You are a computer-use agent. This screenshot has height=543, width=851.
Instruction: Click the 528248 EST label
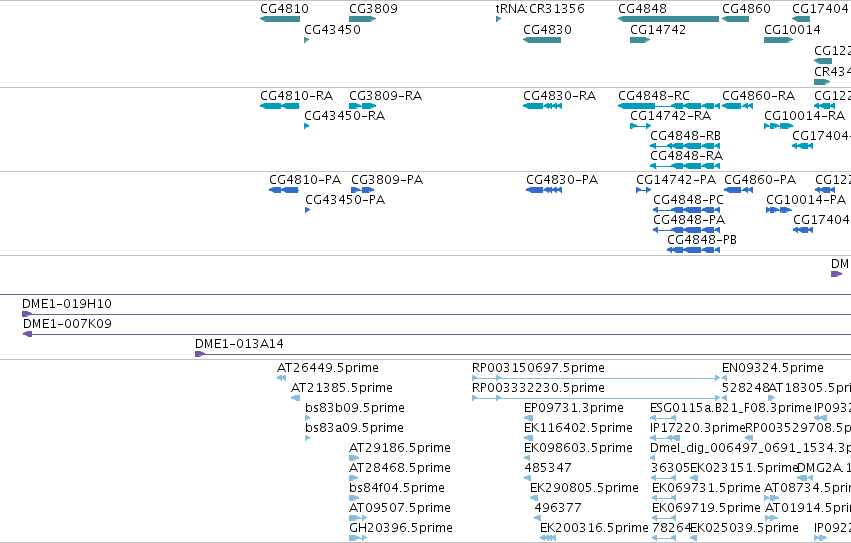[746, 388]
